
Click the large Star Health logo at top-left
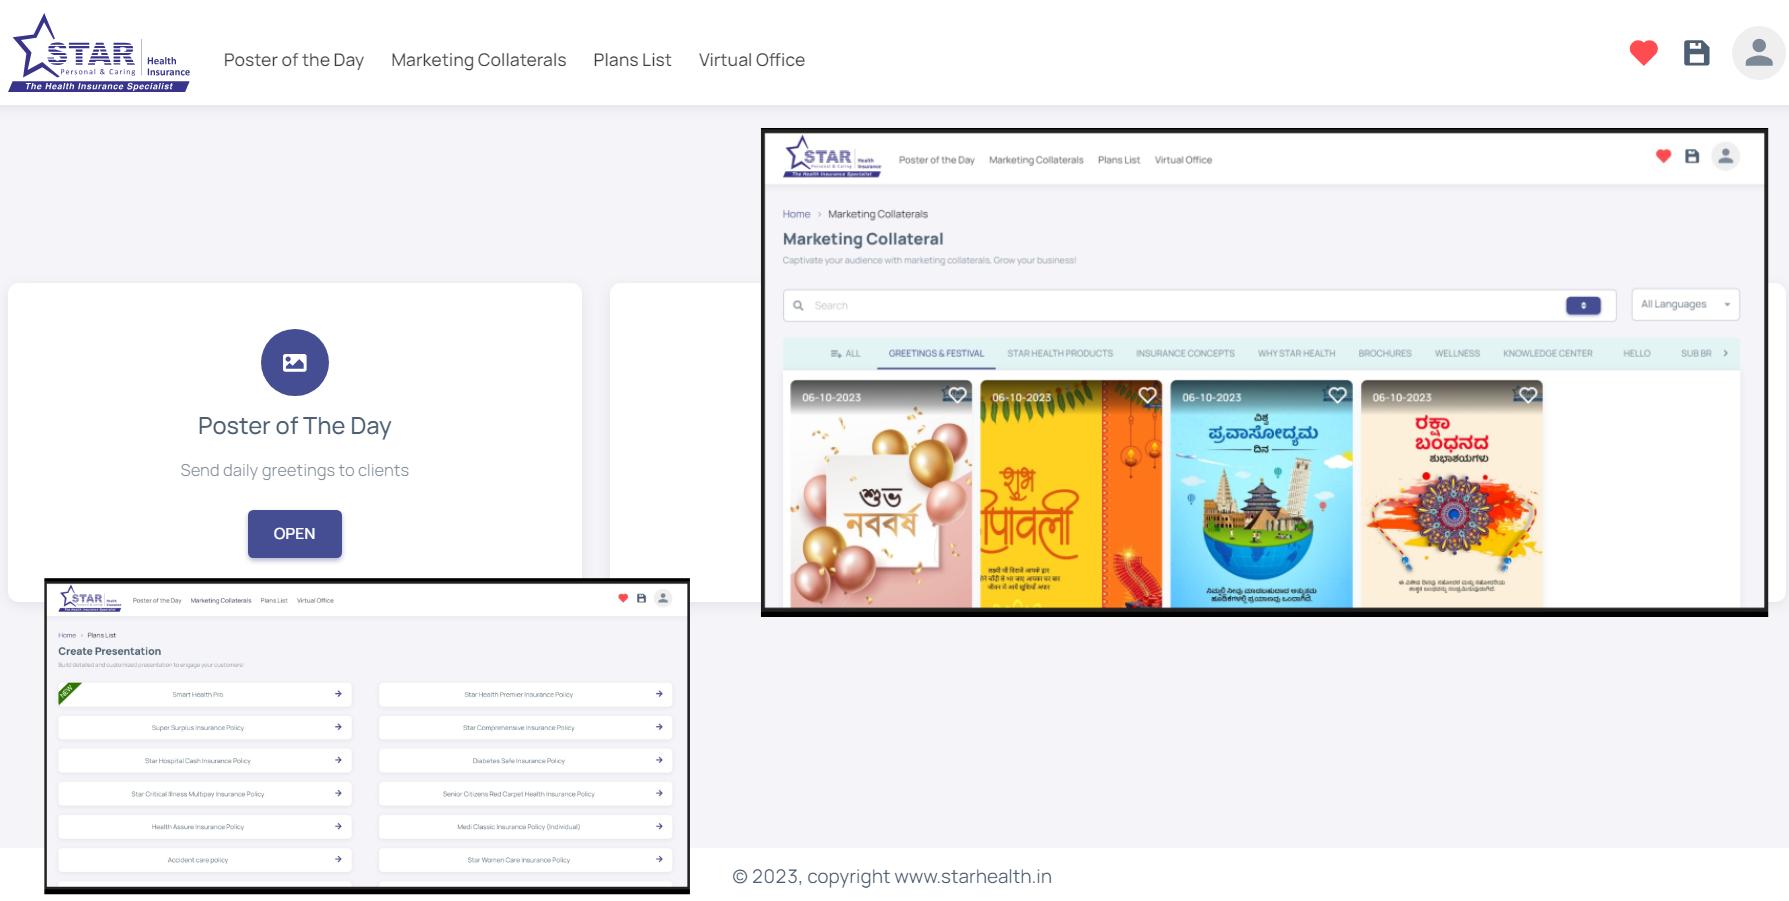(x=99, y=55)
